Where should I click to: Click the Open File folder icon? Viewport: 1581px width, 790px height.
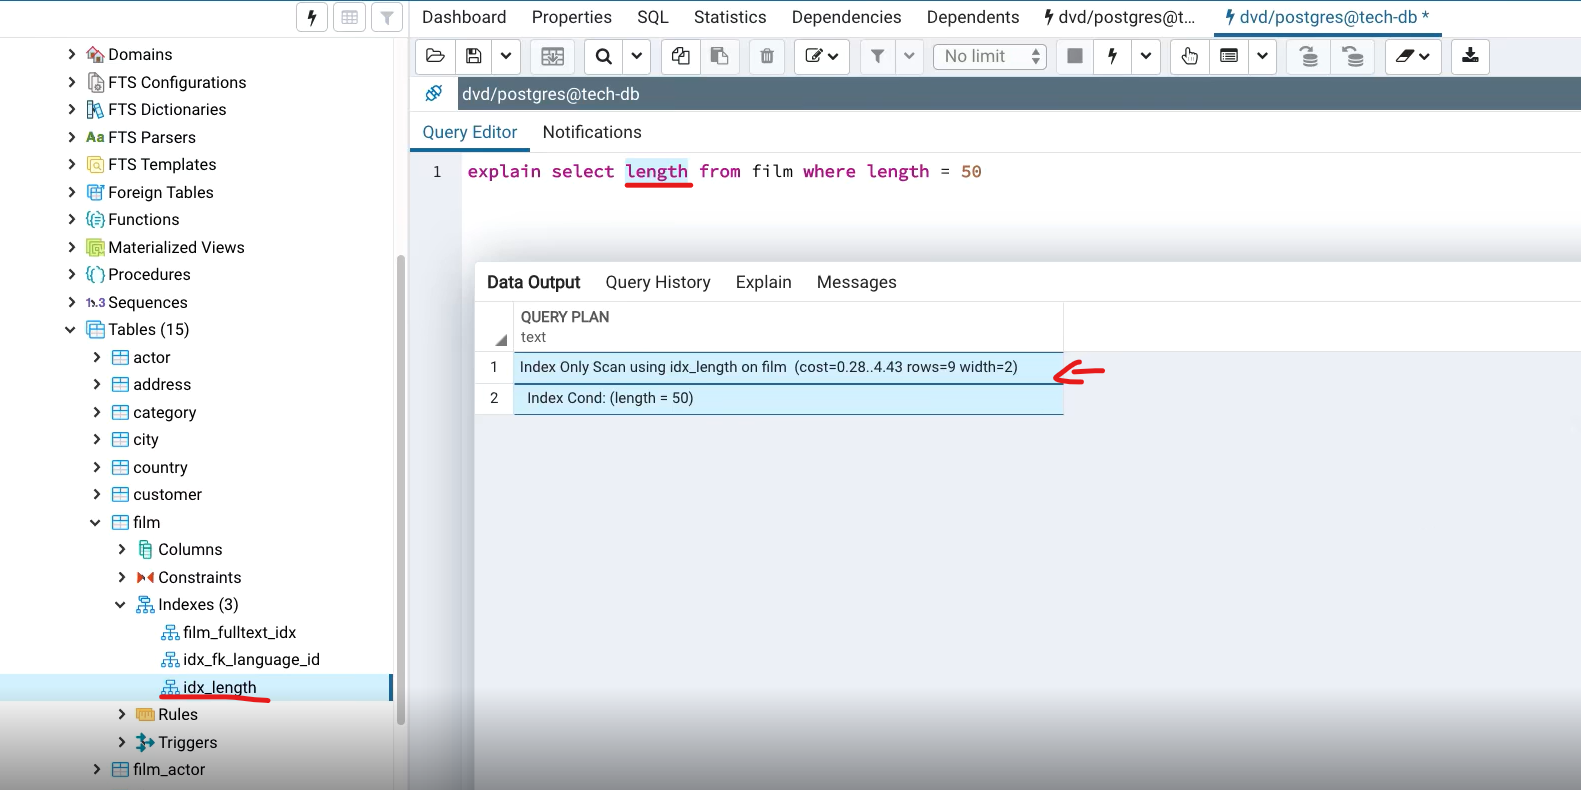[x=436, y=56]
